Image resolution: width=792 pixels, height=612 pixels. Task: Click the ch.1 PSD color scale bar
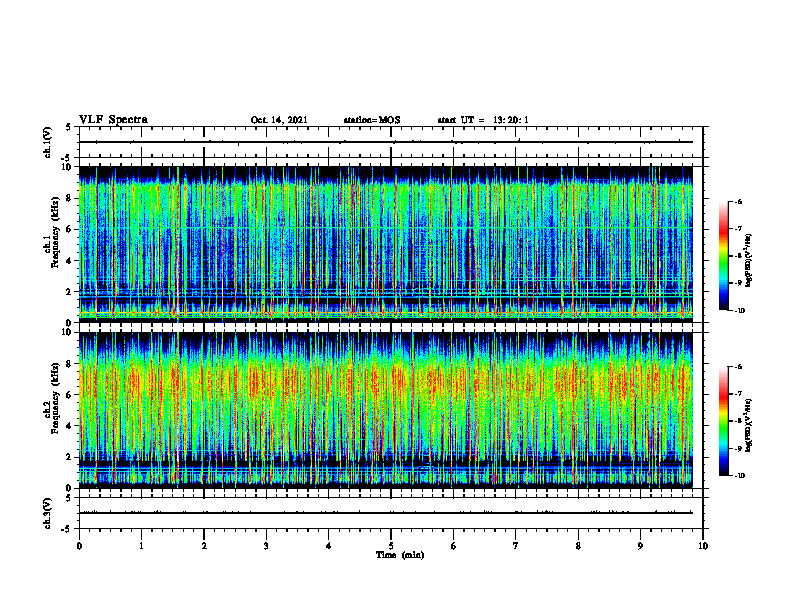723,256
